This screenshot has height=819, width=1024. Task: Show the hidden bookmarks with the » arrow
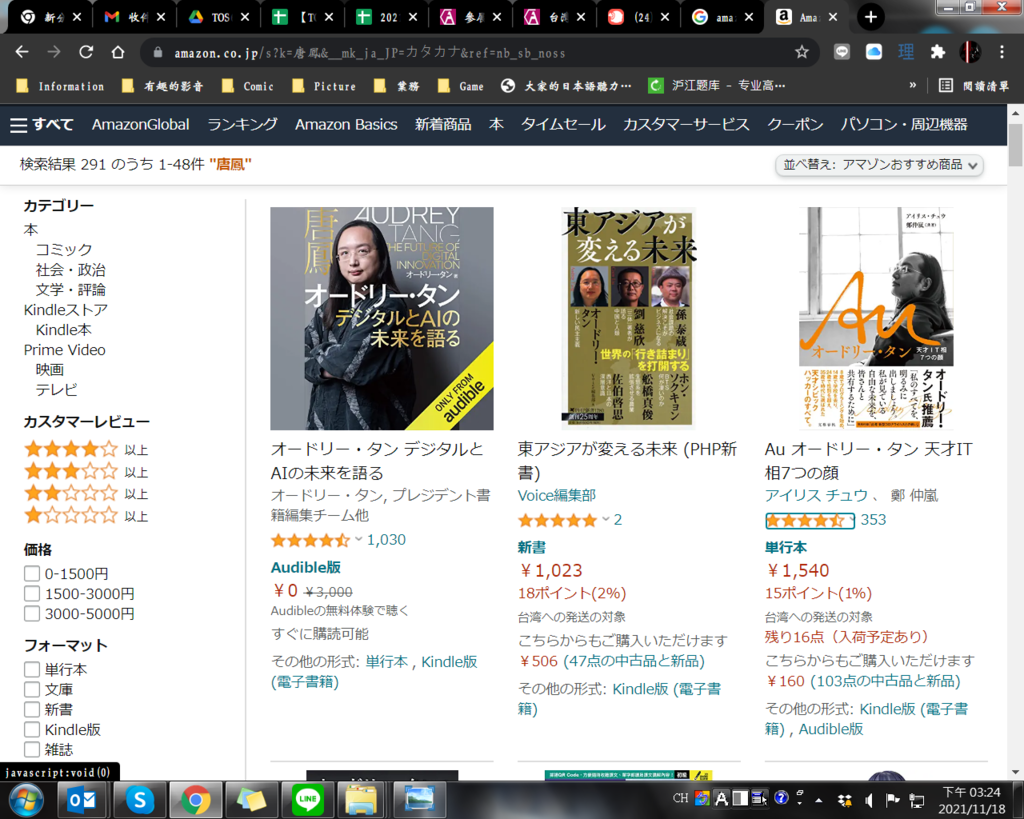[x=912, y=86]
